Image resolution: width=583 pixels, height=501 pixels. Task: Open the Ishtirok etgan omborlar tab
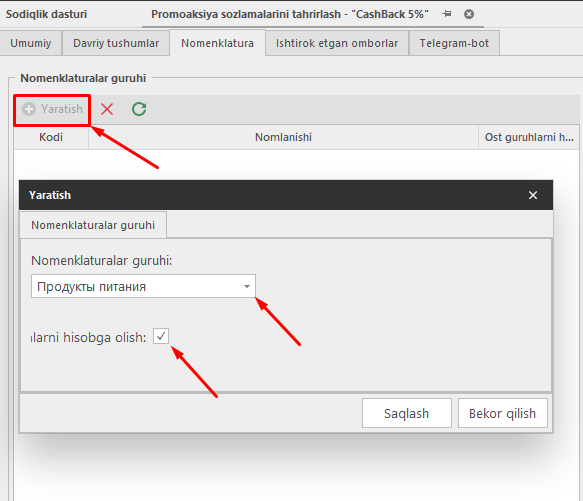coord(337,43)
